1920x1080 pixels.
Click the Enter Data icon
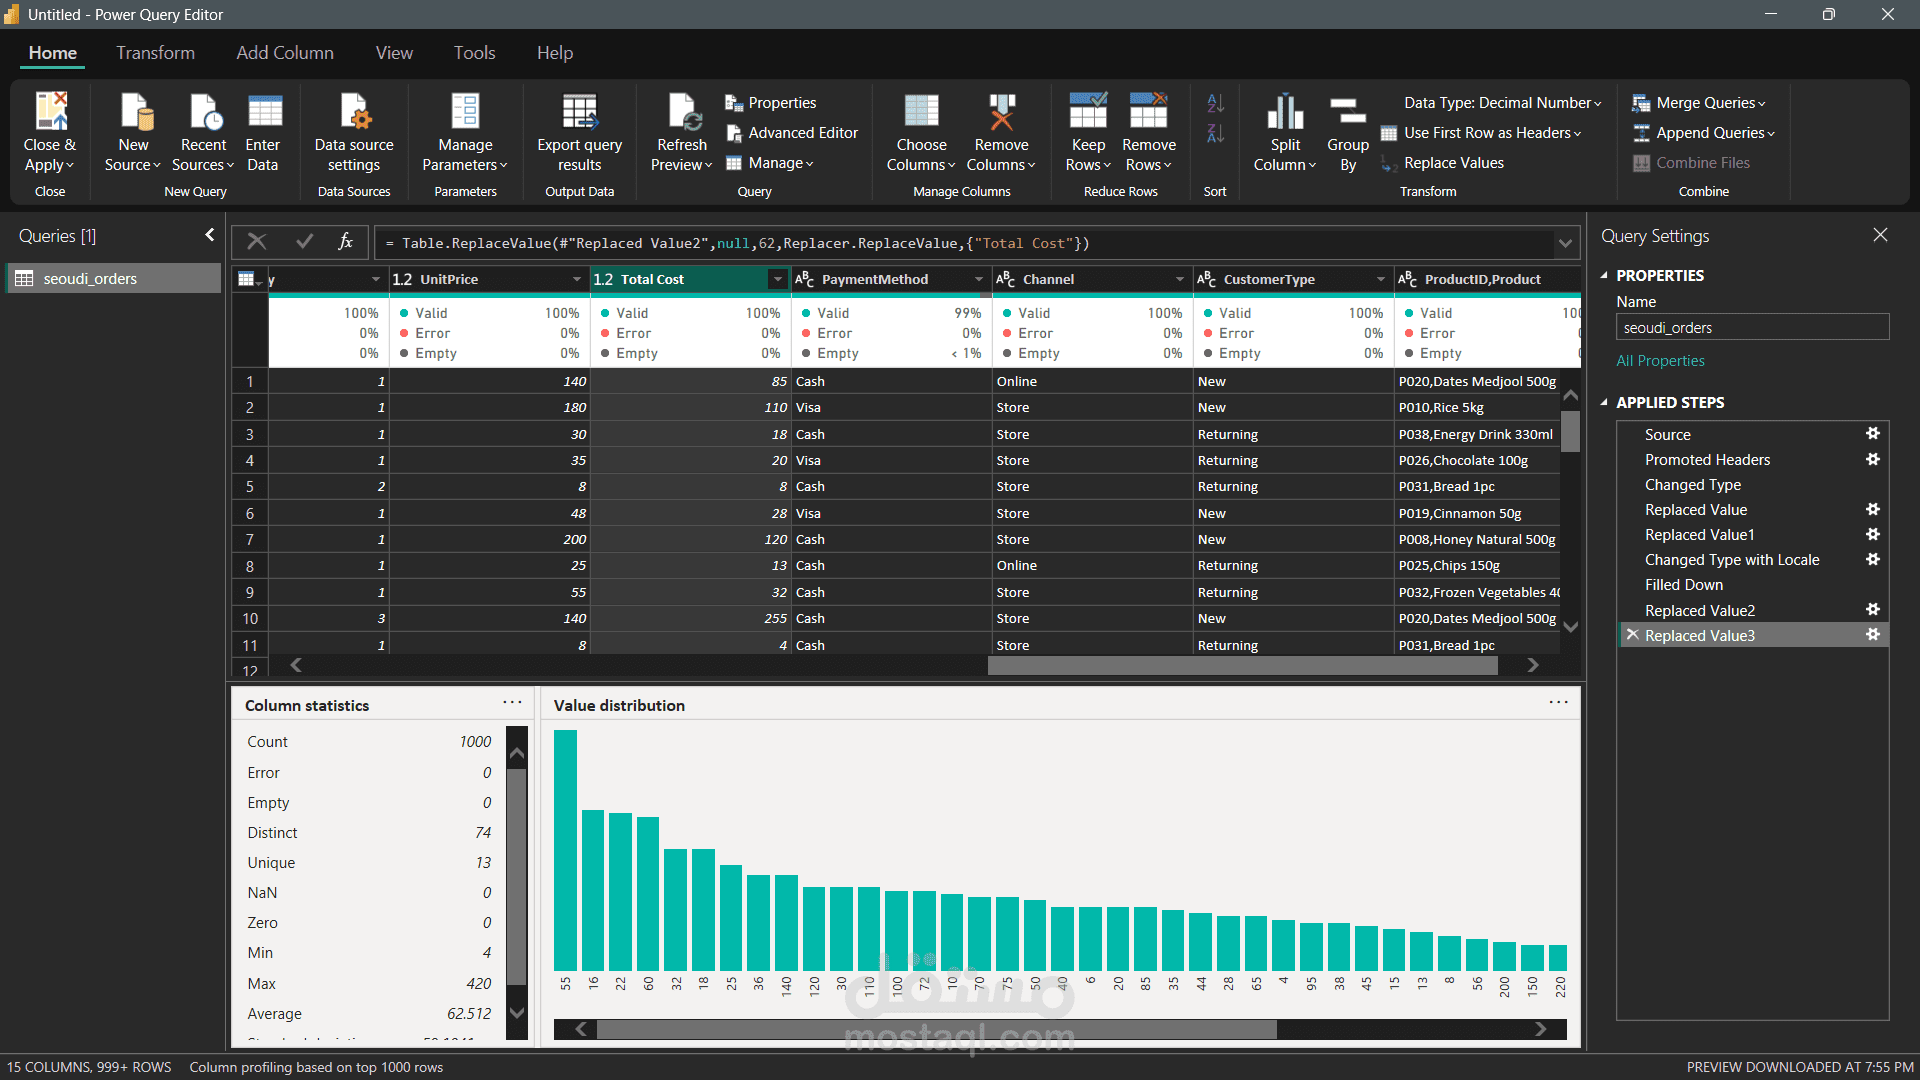coord(263,112)
